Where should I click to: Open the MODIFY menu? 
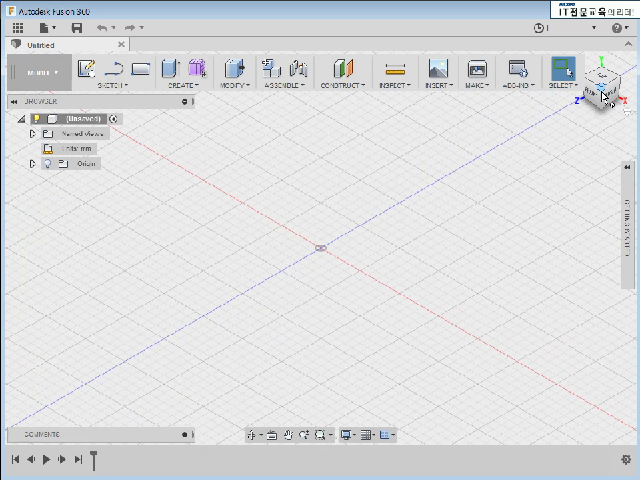click(x=235, y=85)
